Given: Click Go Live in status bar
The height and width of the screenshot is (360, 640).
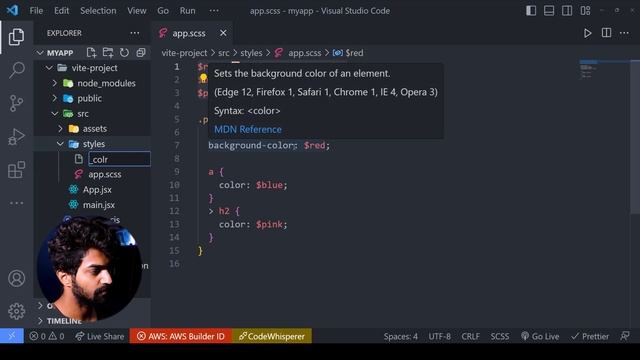Looking at the screenshot, I should [540, 336].
